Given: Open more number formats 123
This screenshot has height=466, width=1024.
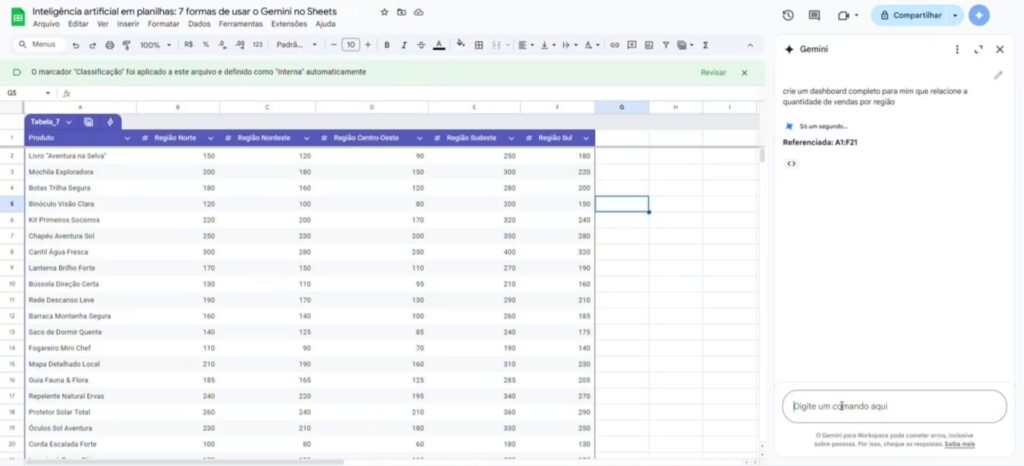Looking at the screenshot, I should [257, 45].
